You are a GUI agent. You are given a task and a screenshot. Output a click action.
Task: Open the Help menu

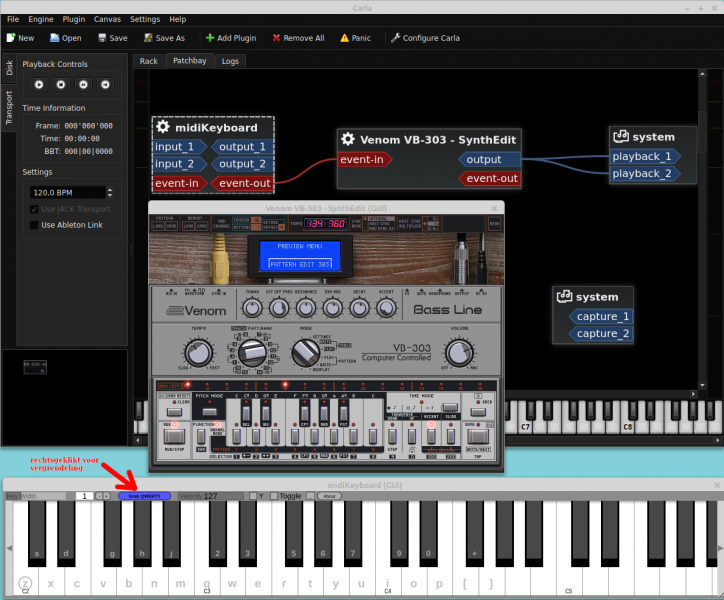point(177,19)
